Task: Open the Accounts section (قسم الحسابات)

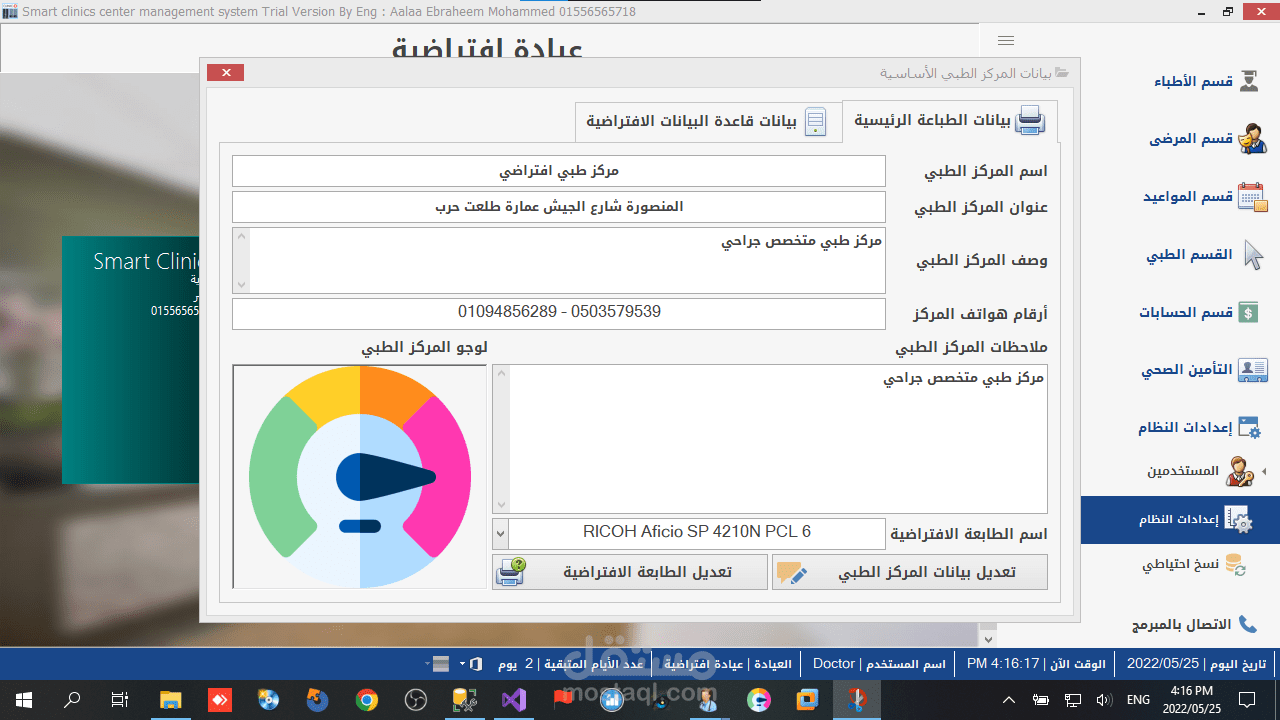Action: tap(1200, 313)
